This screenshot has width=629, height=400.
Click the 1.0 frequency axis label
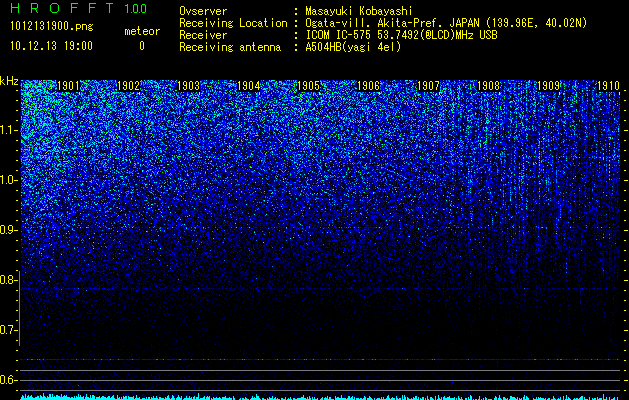8,180
